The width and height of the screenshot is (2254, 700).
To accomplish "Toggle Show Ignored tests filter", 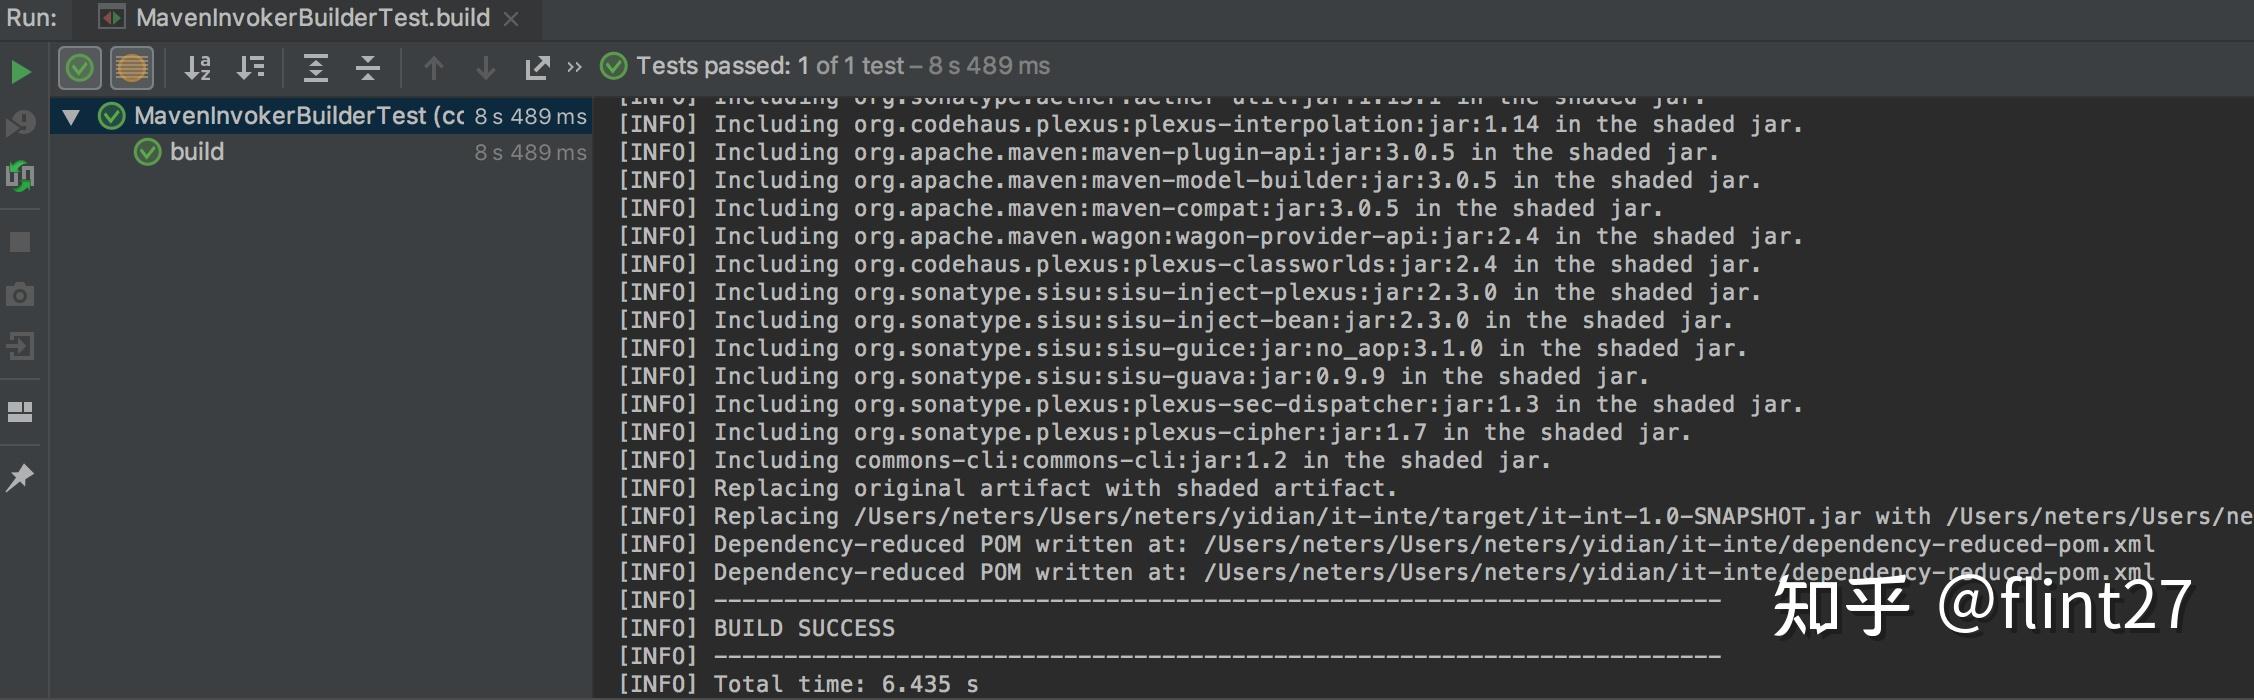I will pyautogui.click(x=131, y=68).
